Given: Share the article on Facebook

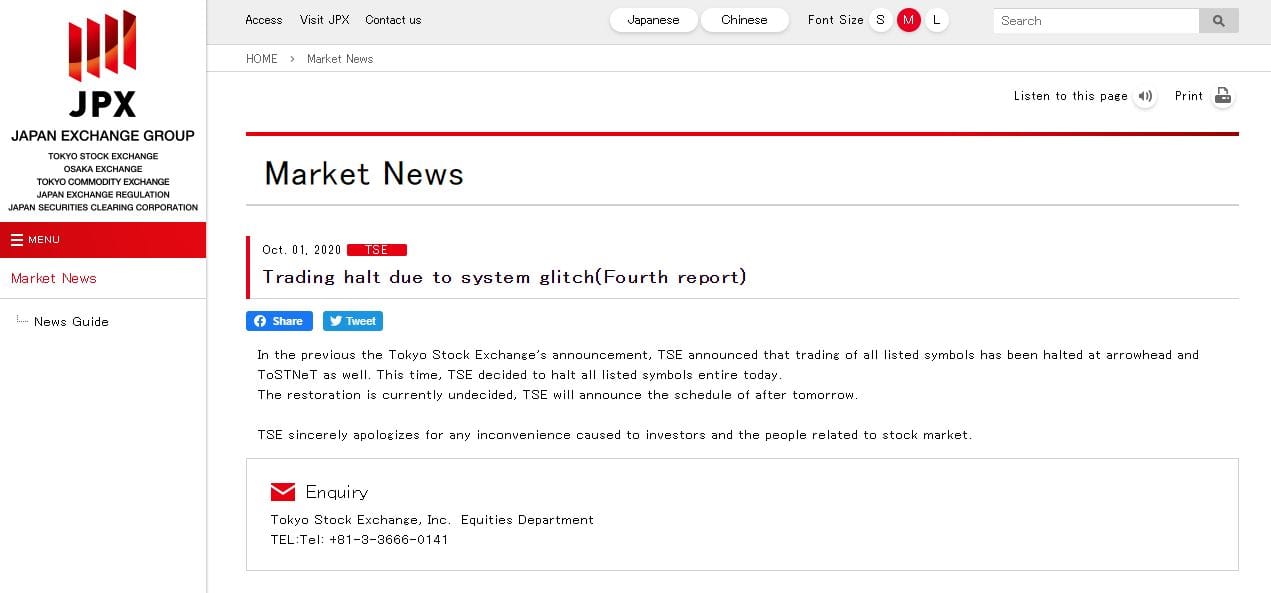Looking at the screenshot, I should [x=279, y=321].
